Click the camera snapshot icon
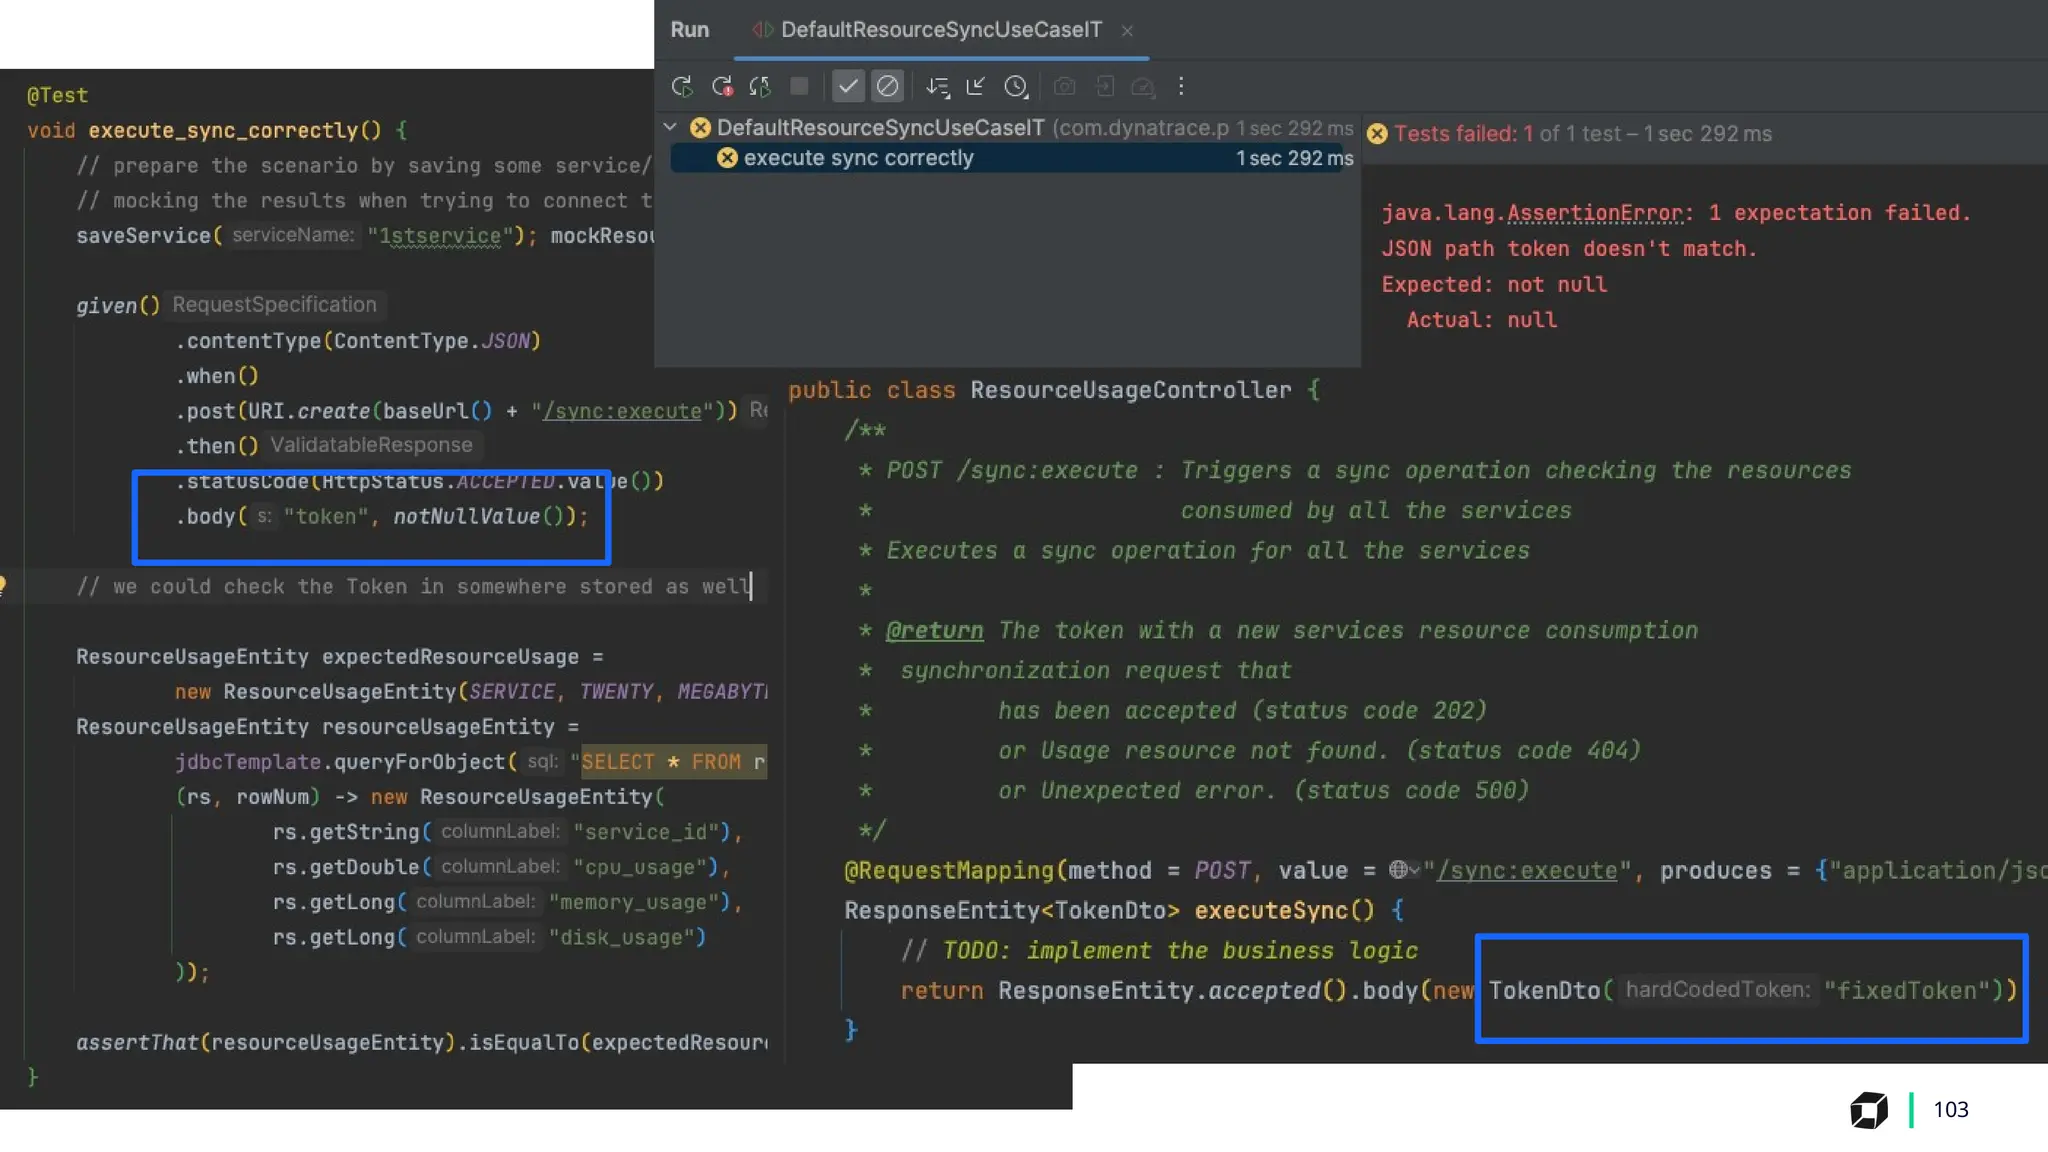The height and width of the screenshot is (1152, 2048). coord(1065,87)
